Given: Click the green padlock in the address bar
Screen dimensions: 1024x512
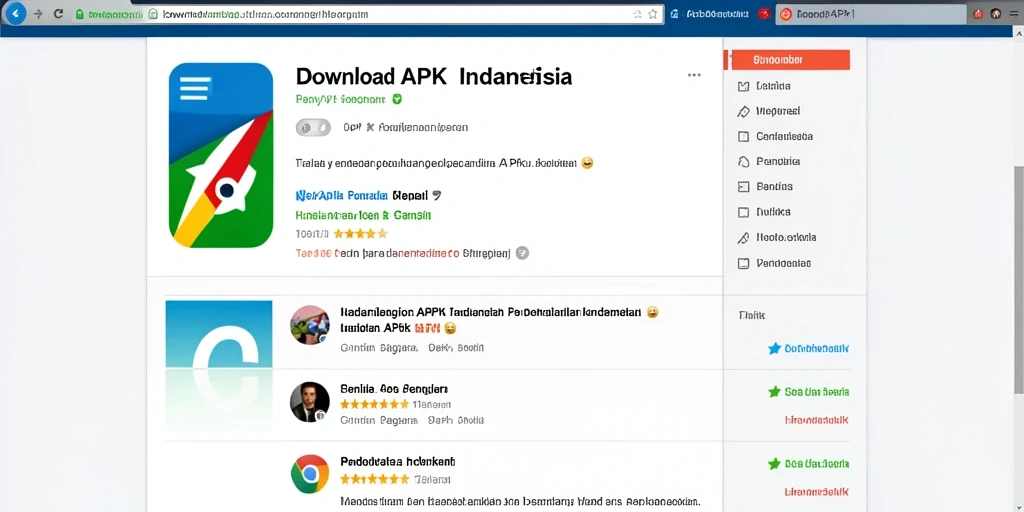Looking at the screenshot, I should click(x=78, y=14).
